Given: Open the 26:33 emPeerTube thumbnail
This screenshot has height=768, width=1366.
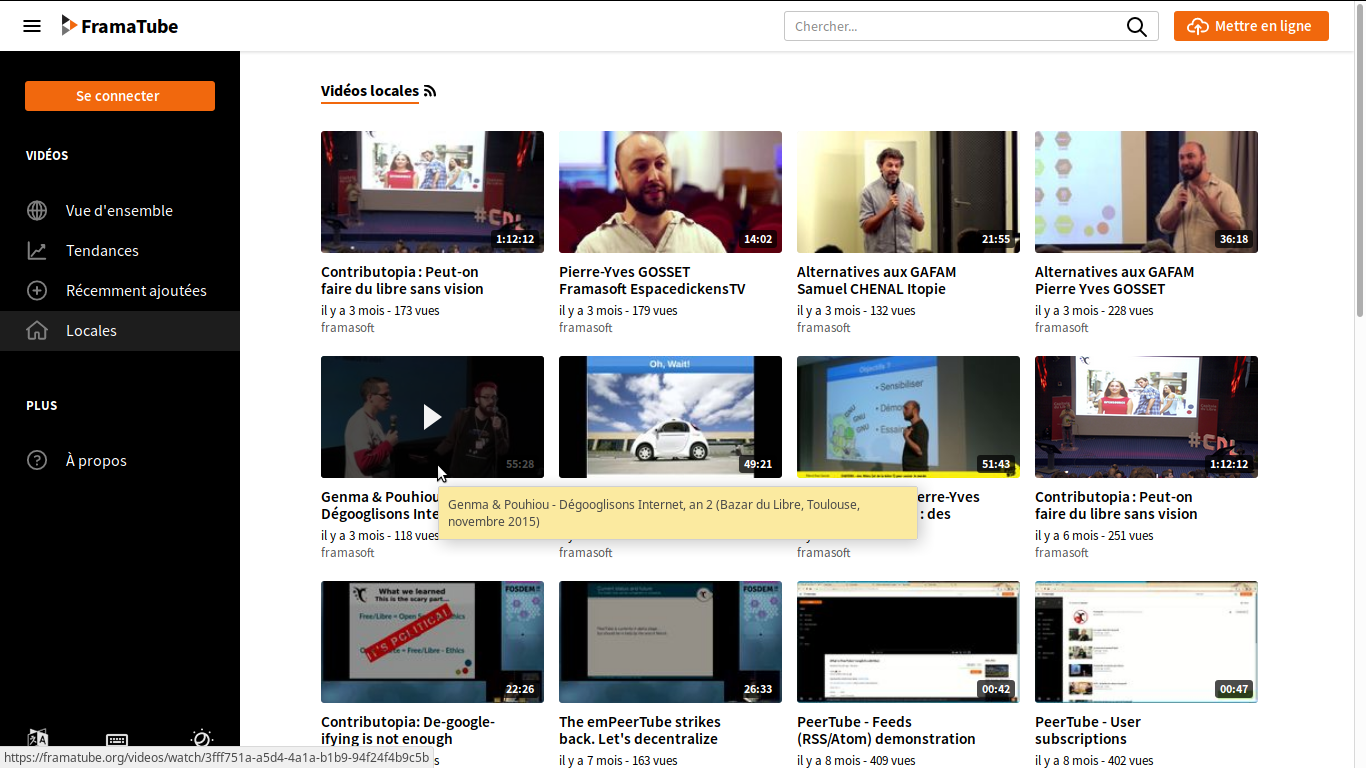Looking at the screenshot, I should [x=670, y=642].
